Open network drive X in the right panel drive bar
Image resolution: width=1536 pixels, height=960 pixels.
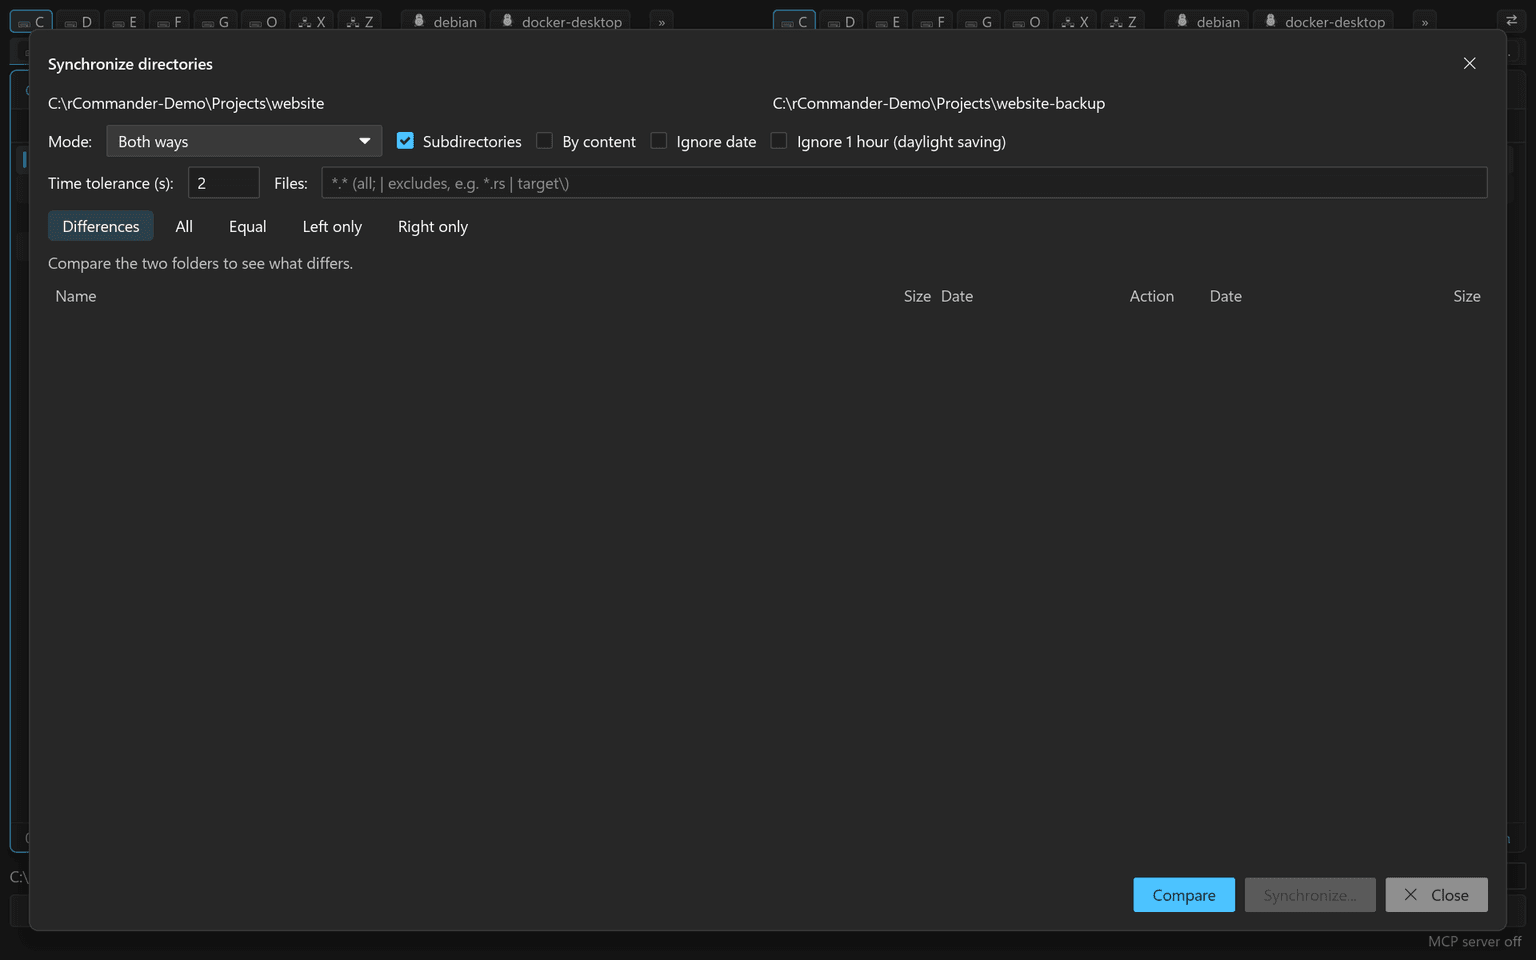pyautogui.click(x=1074, y=21)
